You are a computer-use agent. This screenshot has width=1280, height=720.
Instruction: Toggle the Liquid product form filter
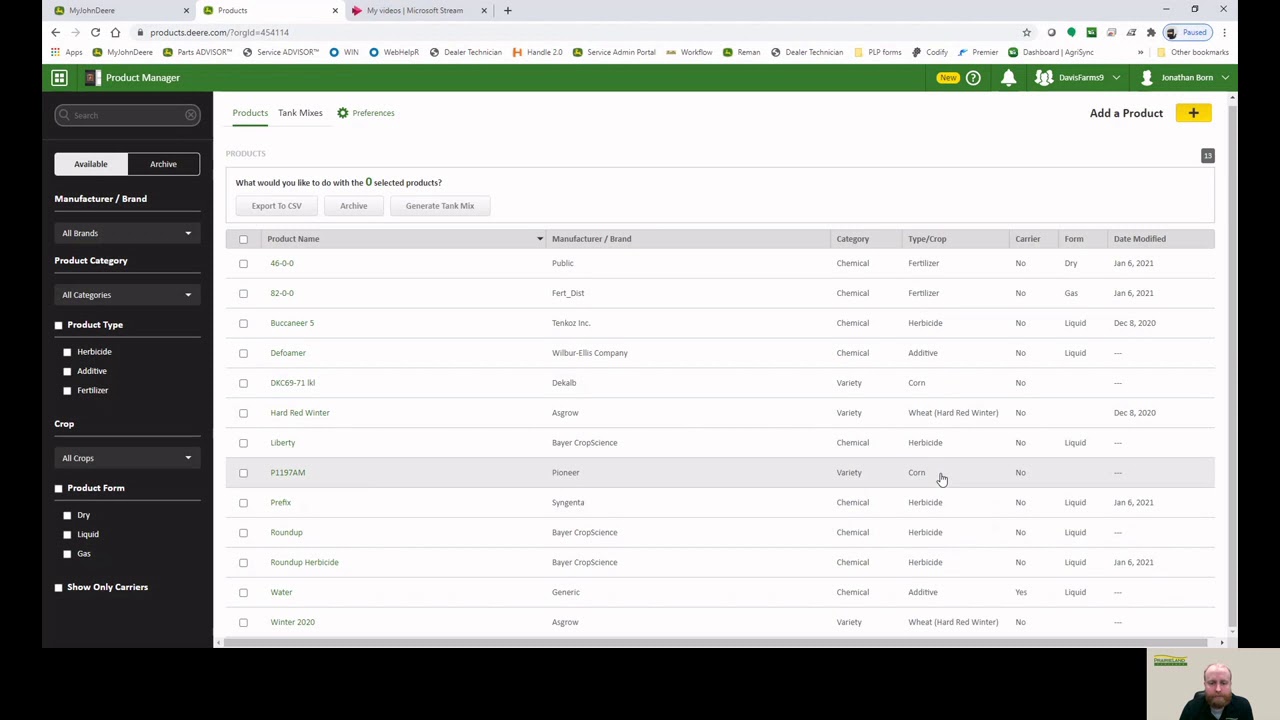67,534
